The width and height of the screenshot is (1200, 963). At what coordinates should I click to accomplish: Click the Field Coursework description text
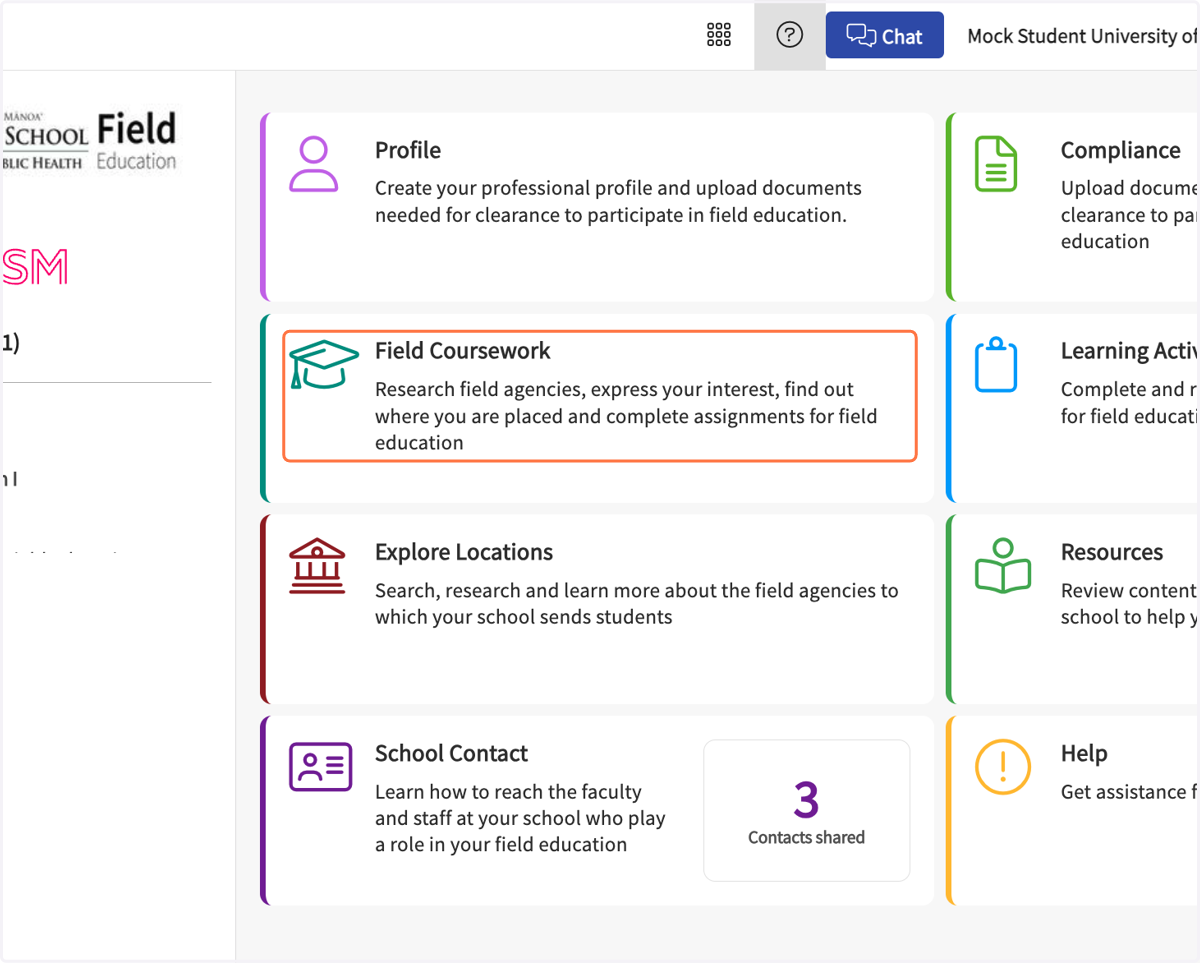[x=626, y=416]
